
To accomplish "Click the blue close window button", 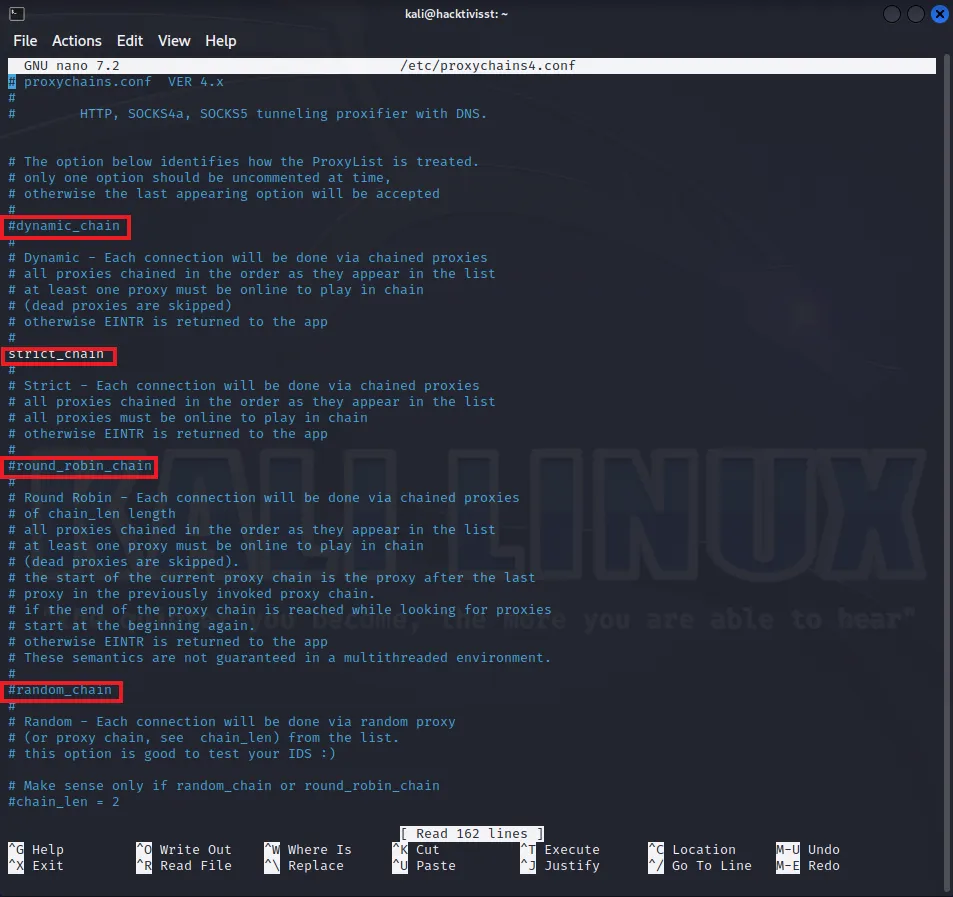I will (940, 14).
